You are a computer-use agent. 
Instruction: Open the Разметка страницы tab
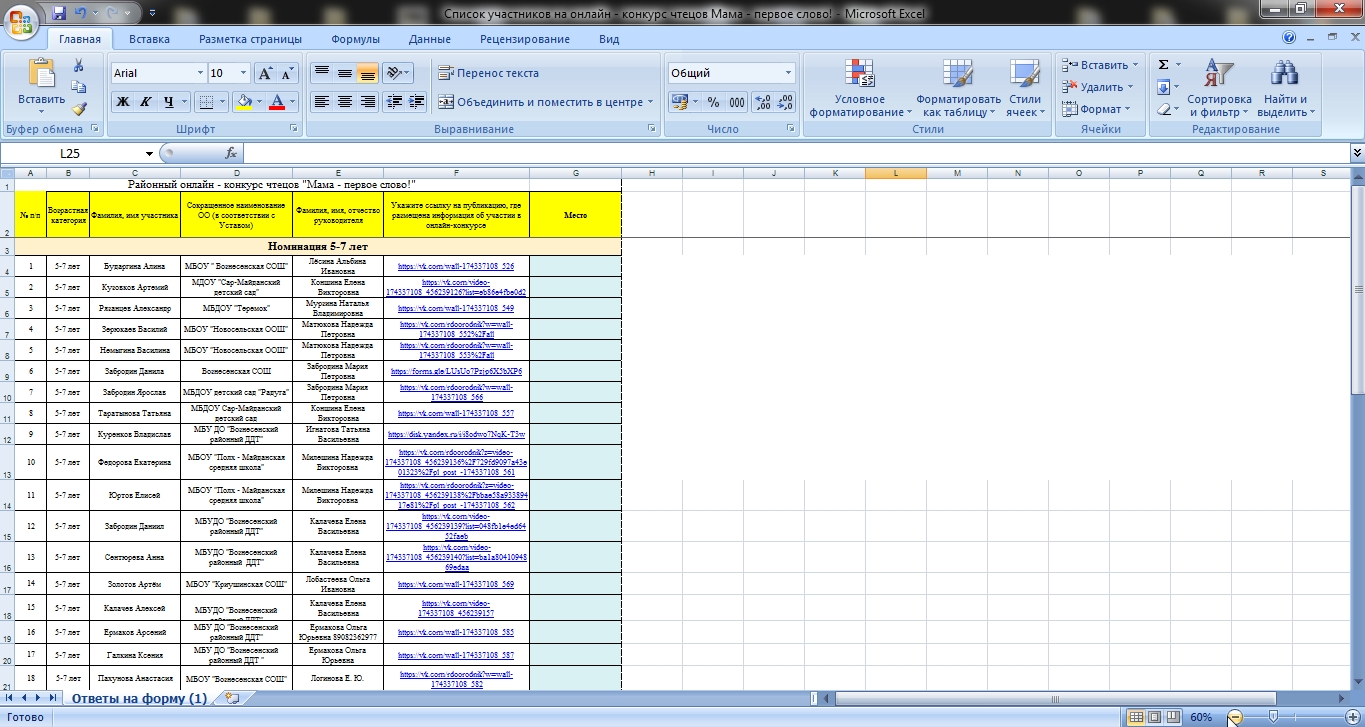[x=250, y=39]
